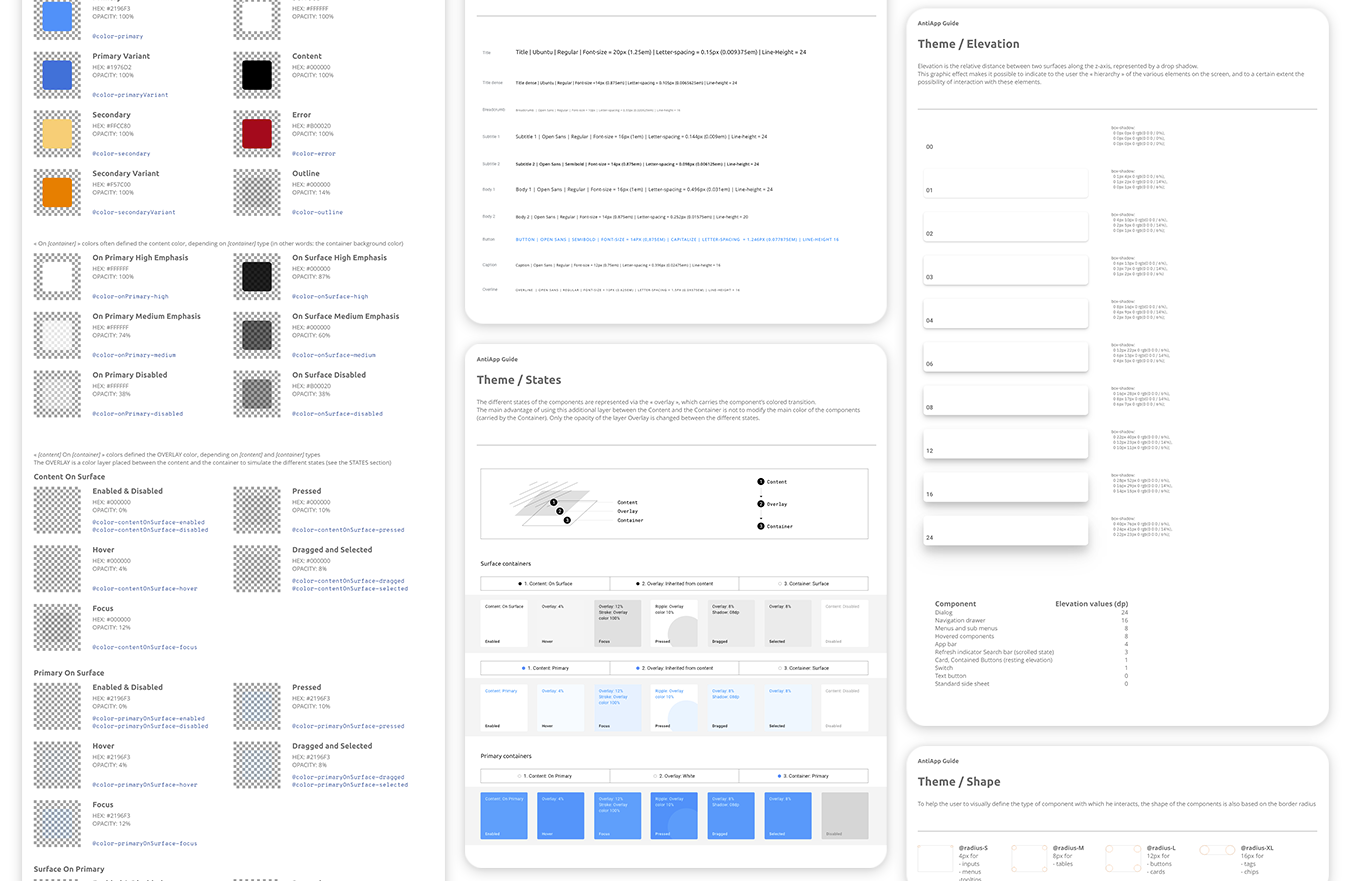
Task: Click the @color-primaryVariant token label
Action: [130, 95]
